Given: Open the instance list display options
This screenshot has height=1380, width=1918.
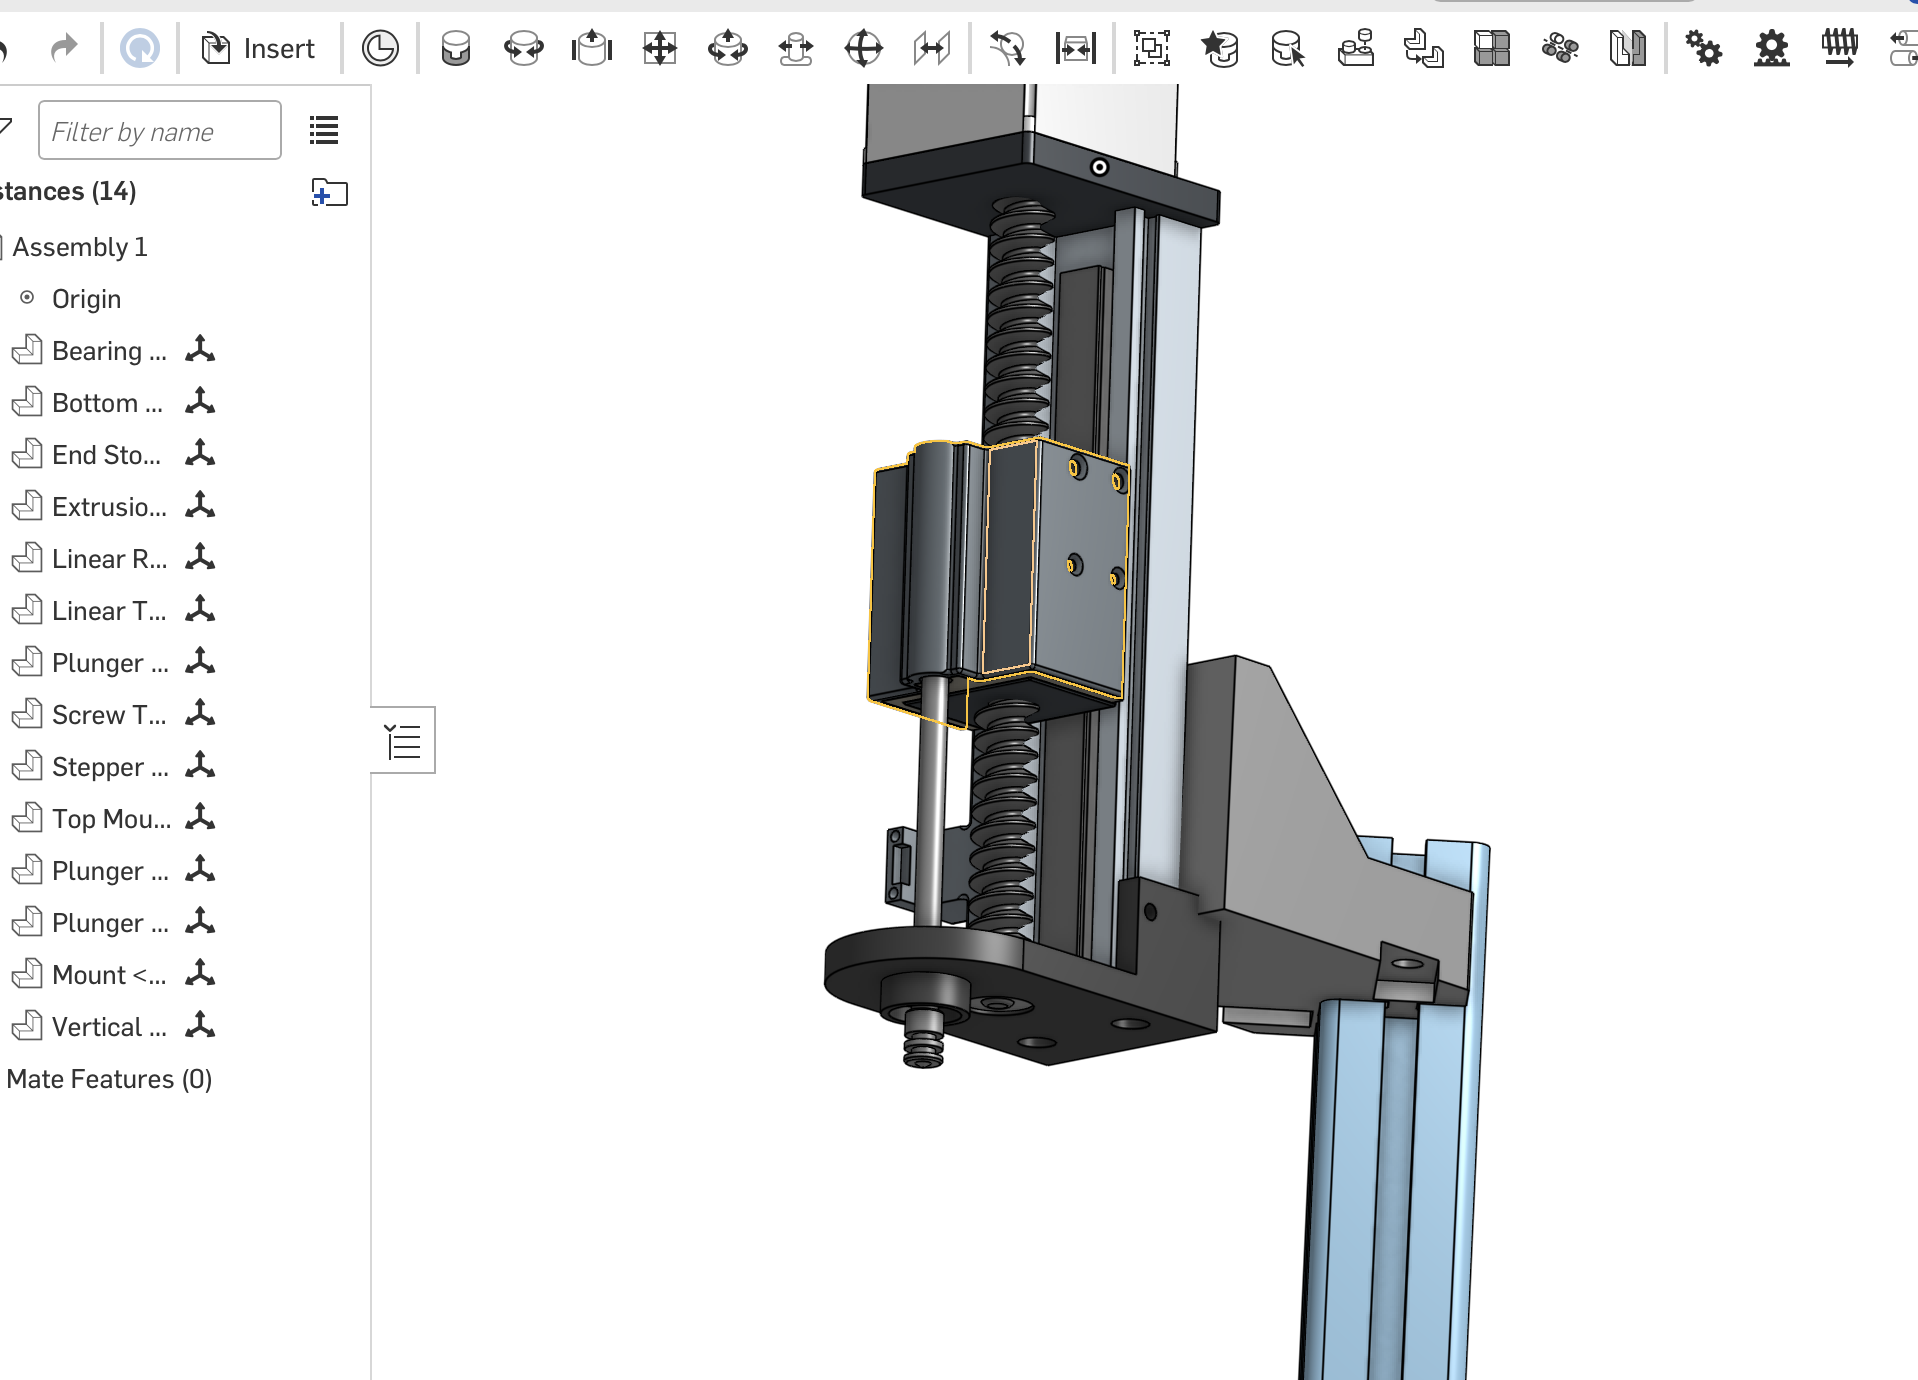Looking at the screenshot, I should point(324,130).
